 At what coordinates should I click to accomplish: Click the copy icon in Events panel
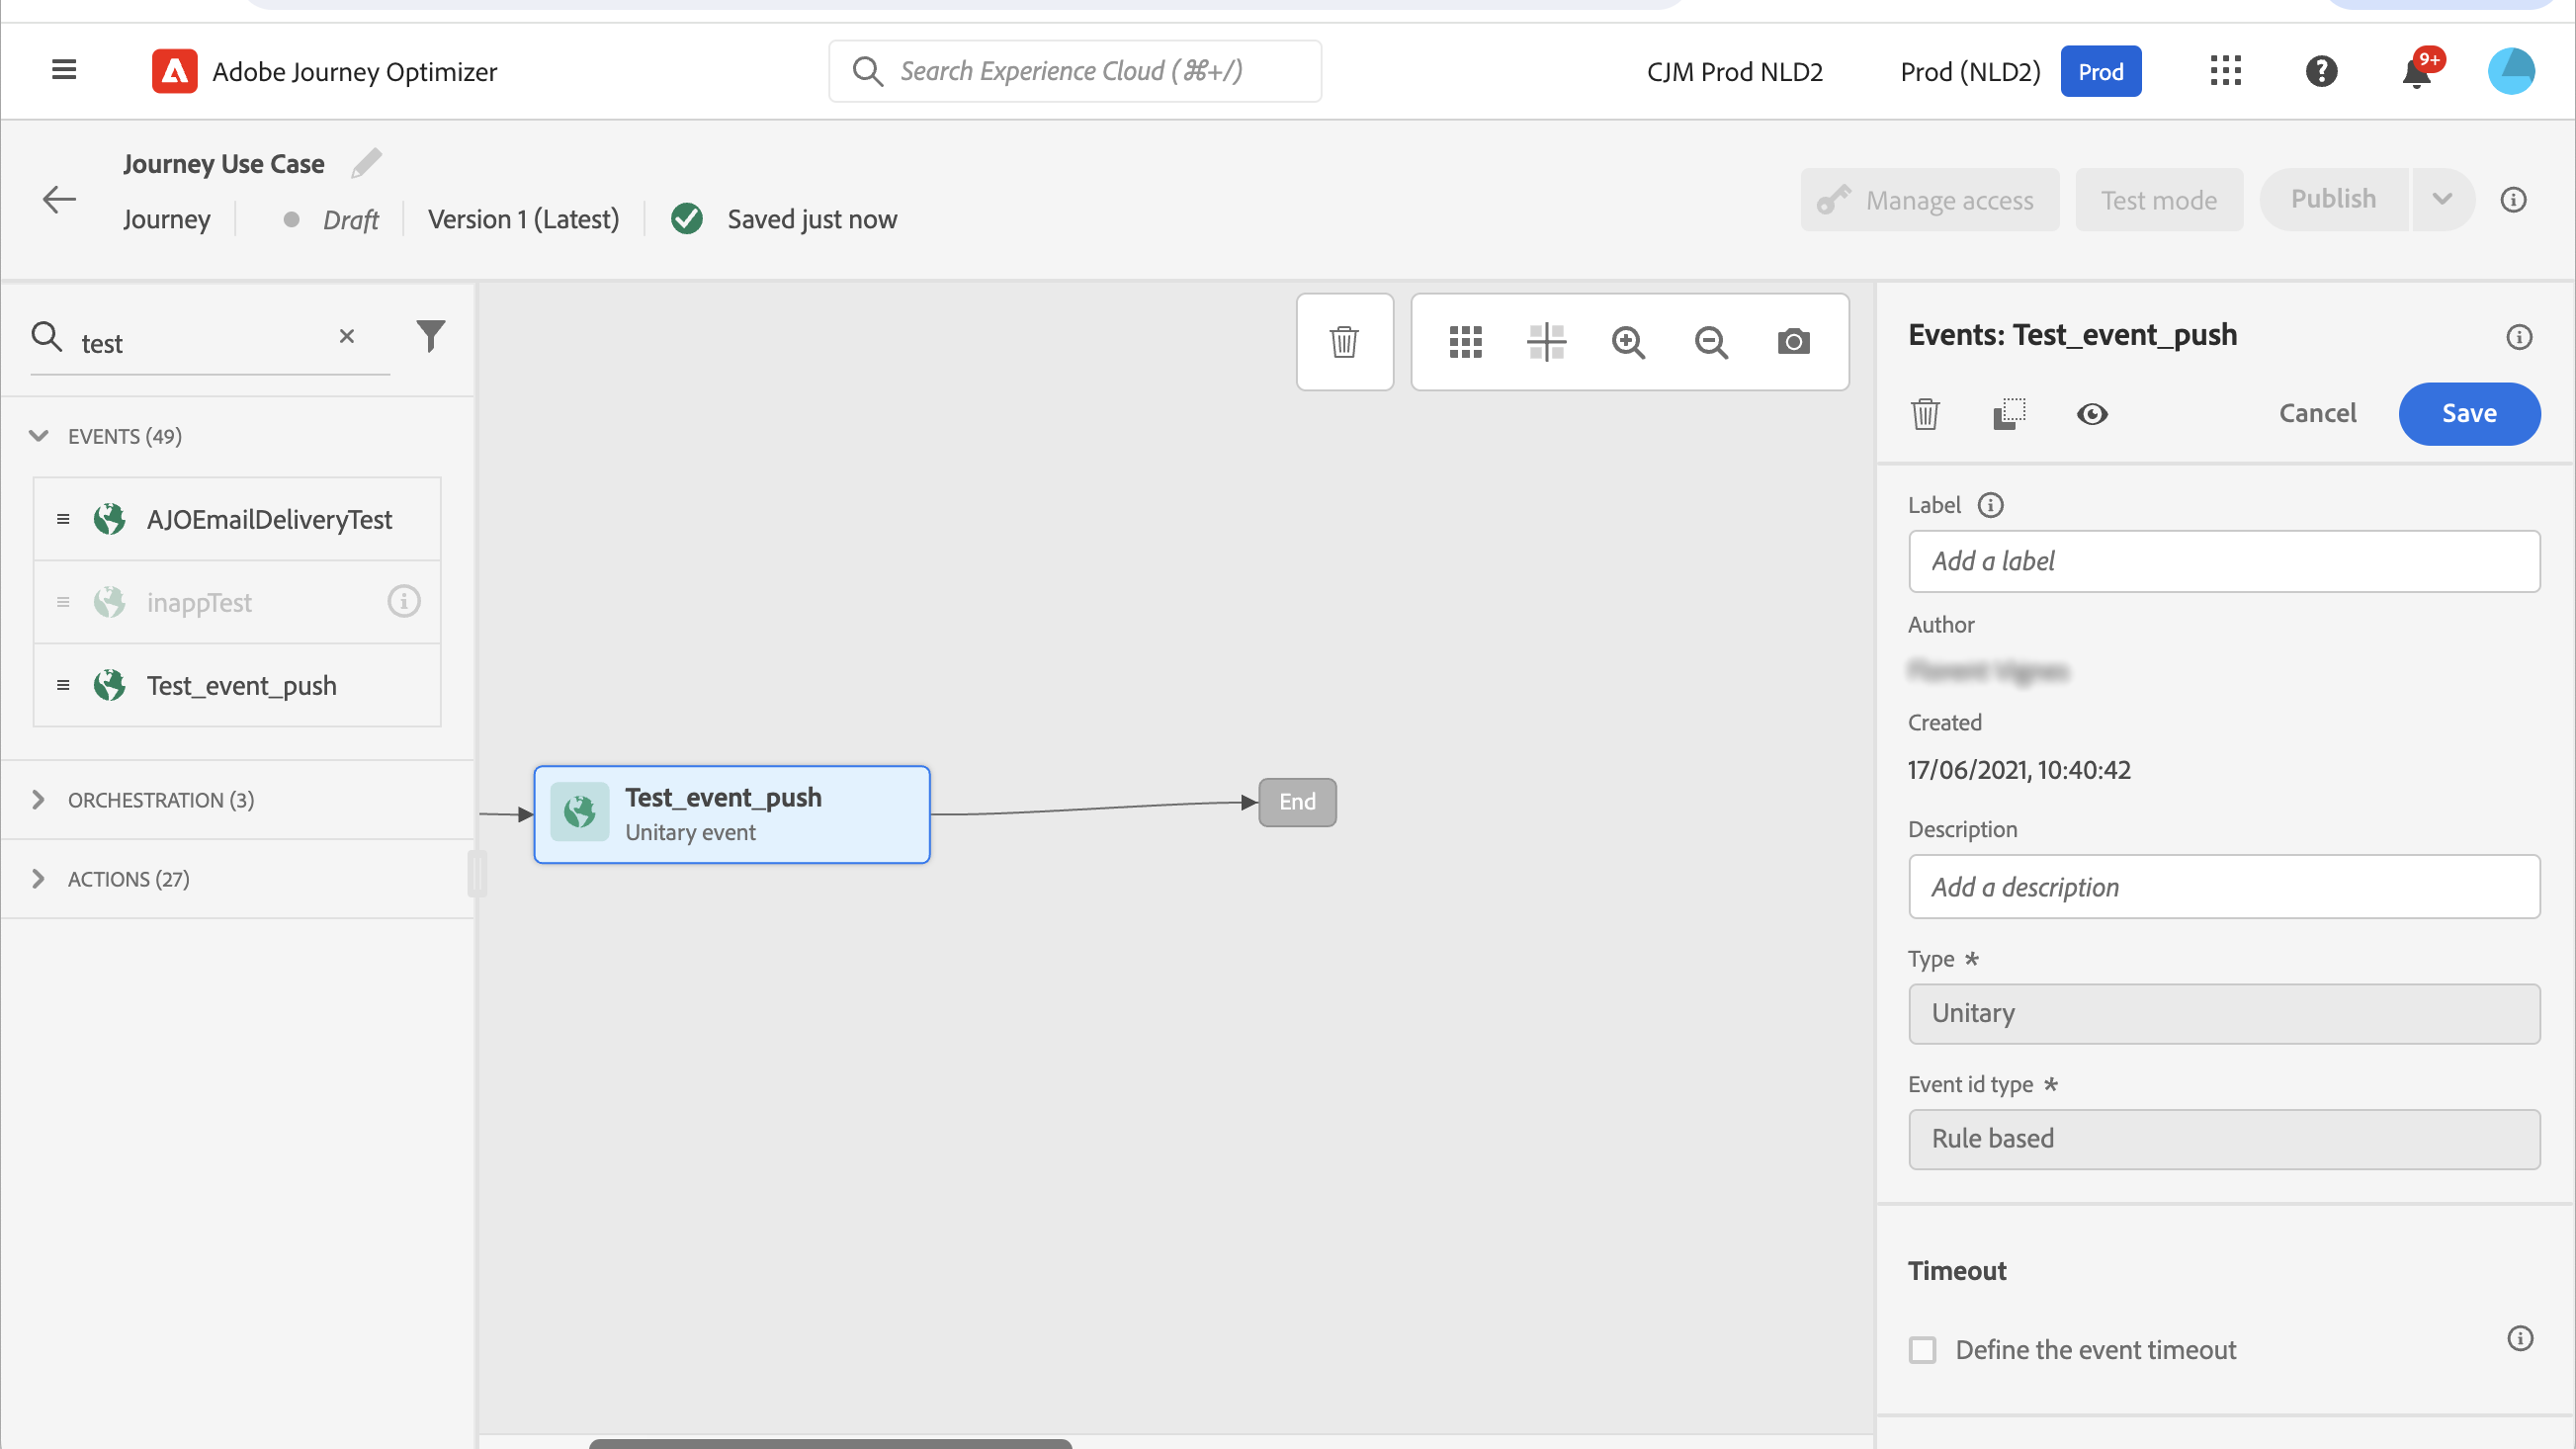pos(2008,413)
